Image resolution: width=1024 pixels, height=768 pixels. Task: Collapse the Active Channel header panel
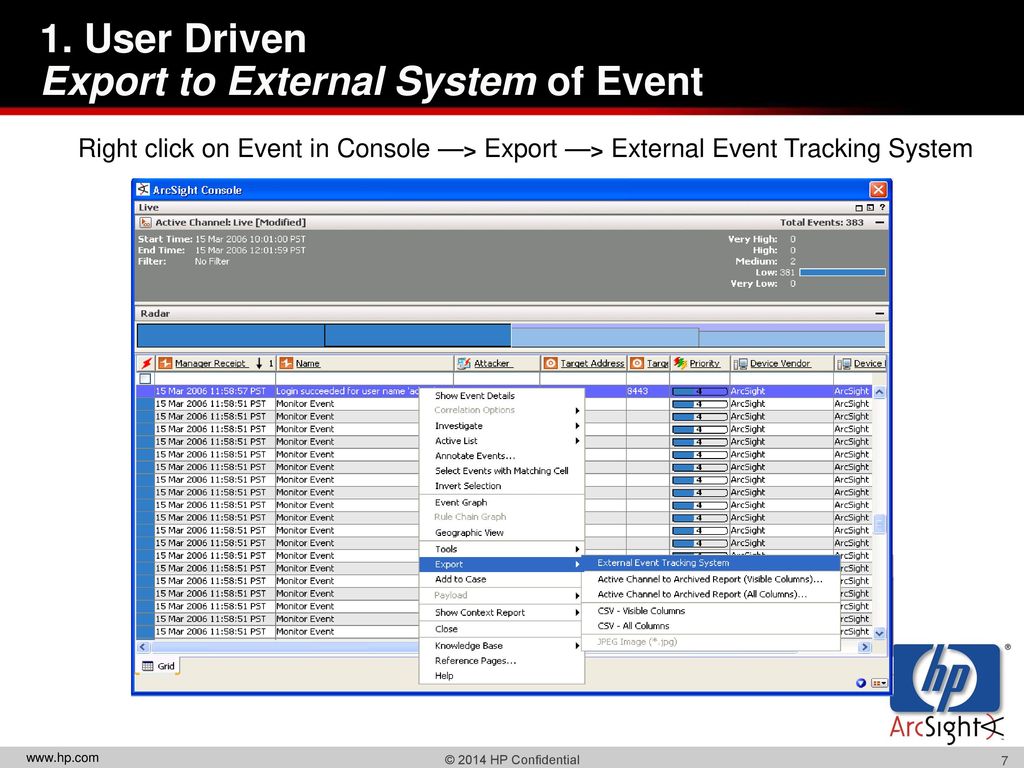point(880,223)
